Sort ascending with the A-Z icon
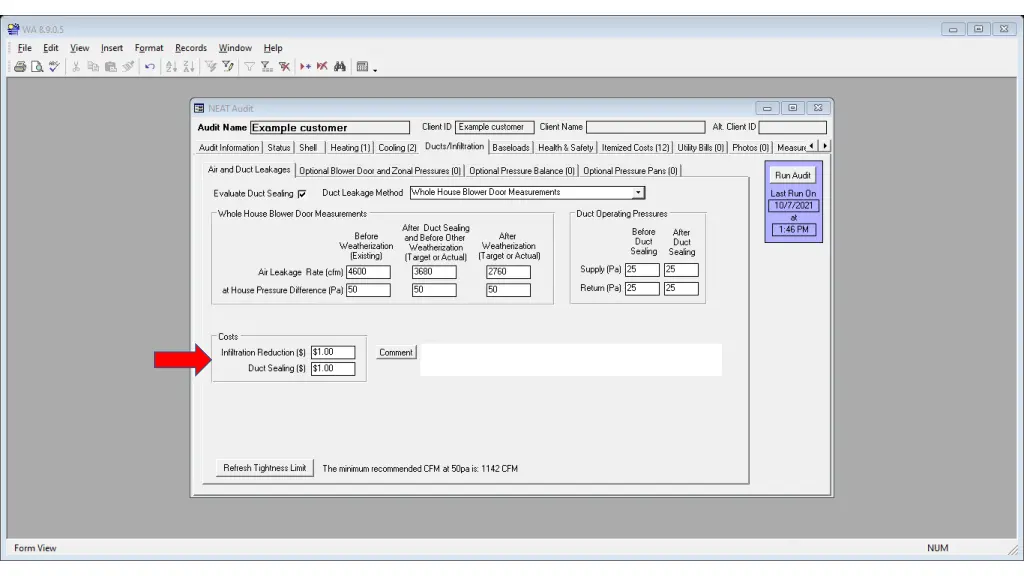Screen dimensions: 1024x576 [x=171, y=67]
